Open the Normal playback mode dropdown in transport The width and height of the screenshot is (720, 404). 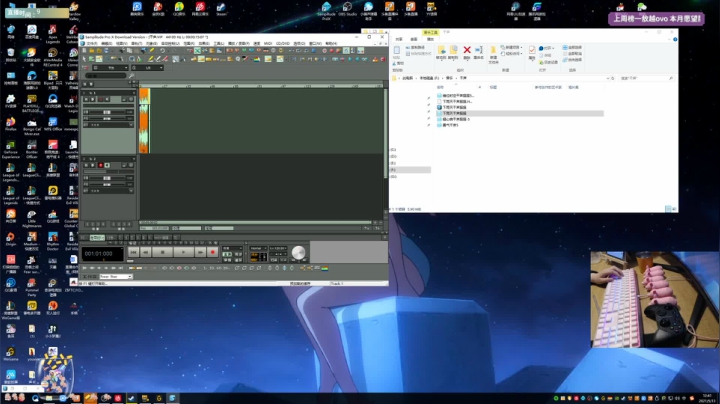click(259, 248)
